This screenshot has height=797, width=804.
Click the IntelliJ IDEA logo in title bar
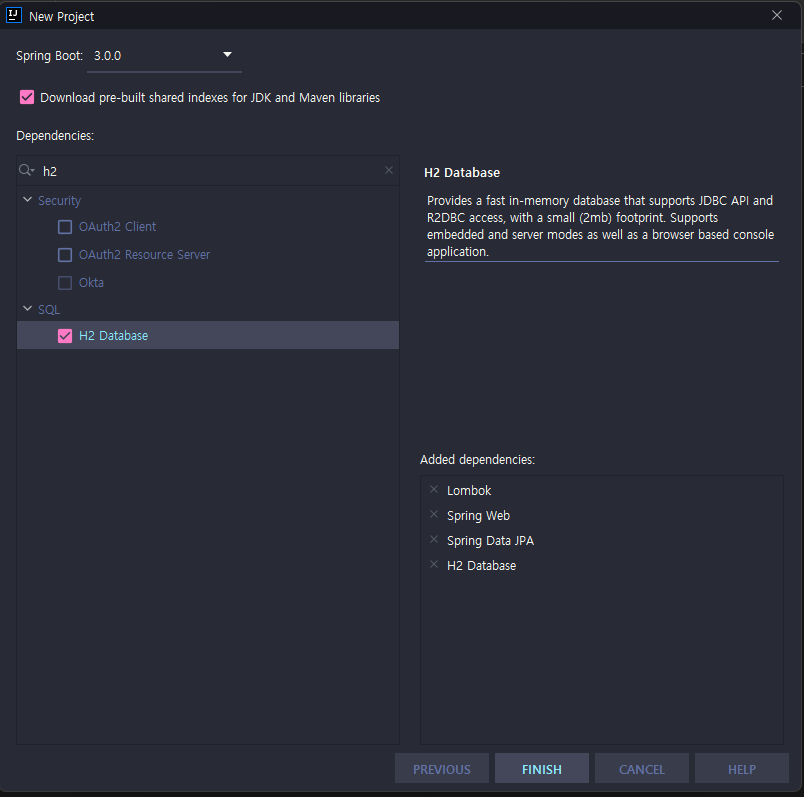[x=14, y=15]
